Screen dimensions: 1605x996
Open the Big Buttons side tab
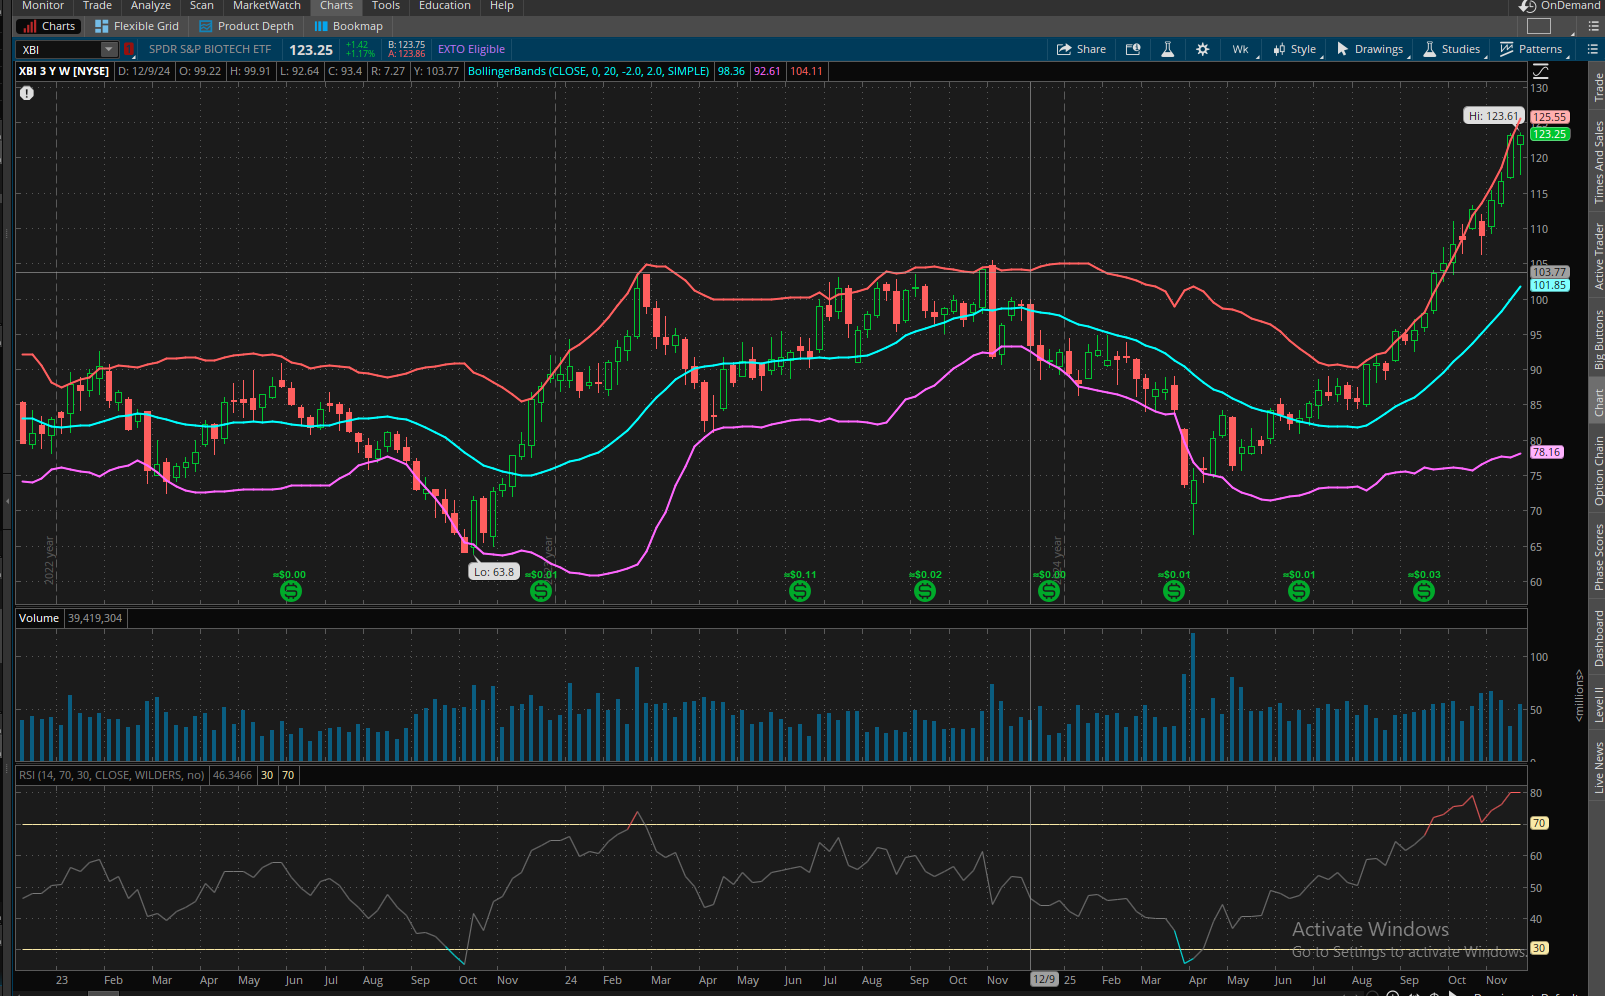tap(1598, 340)
